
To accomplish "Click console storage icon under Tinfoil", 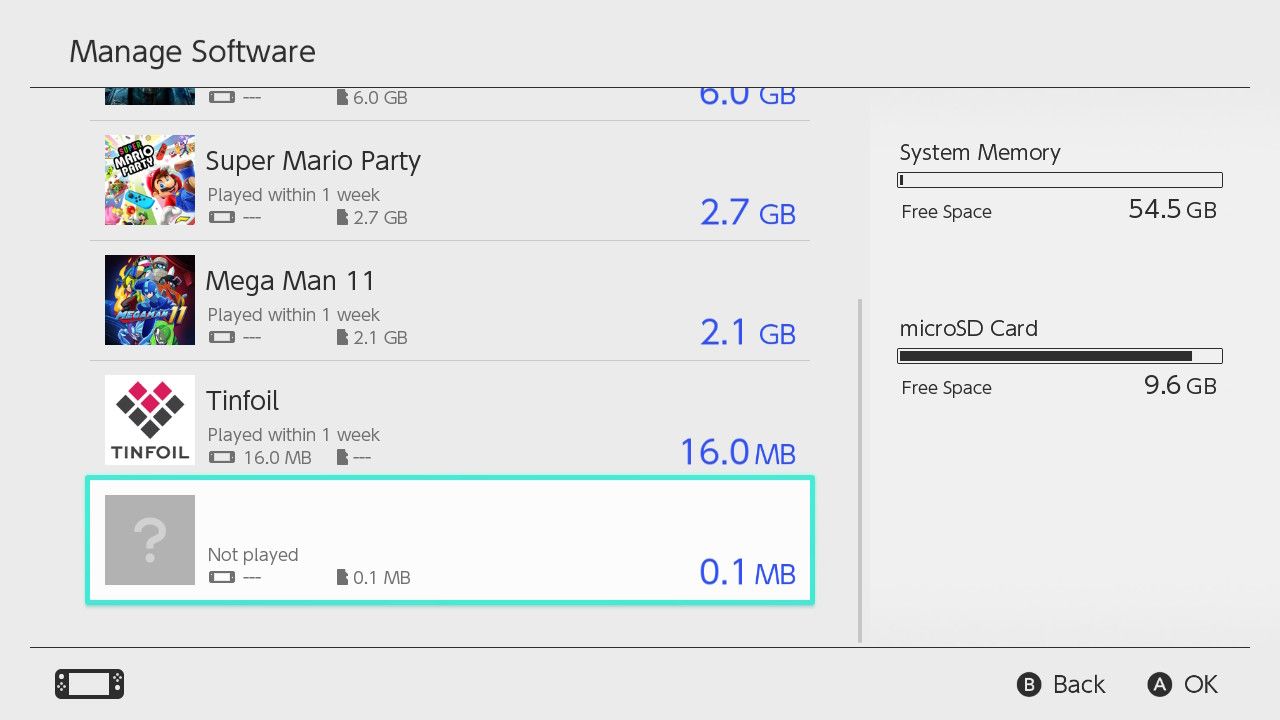I will click(221, 457).
